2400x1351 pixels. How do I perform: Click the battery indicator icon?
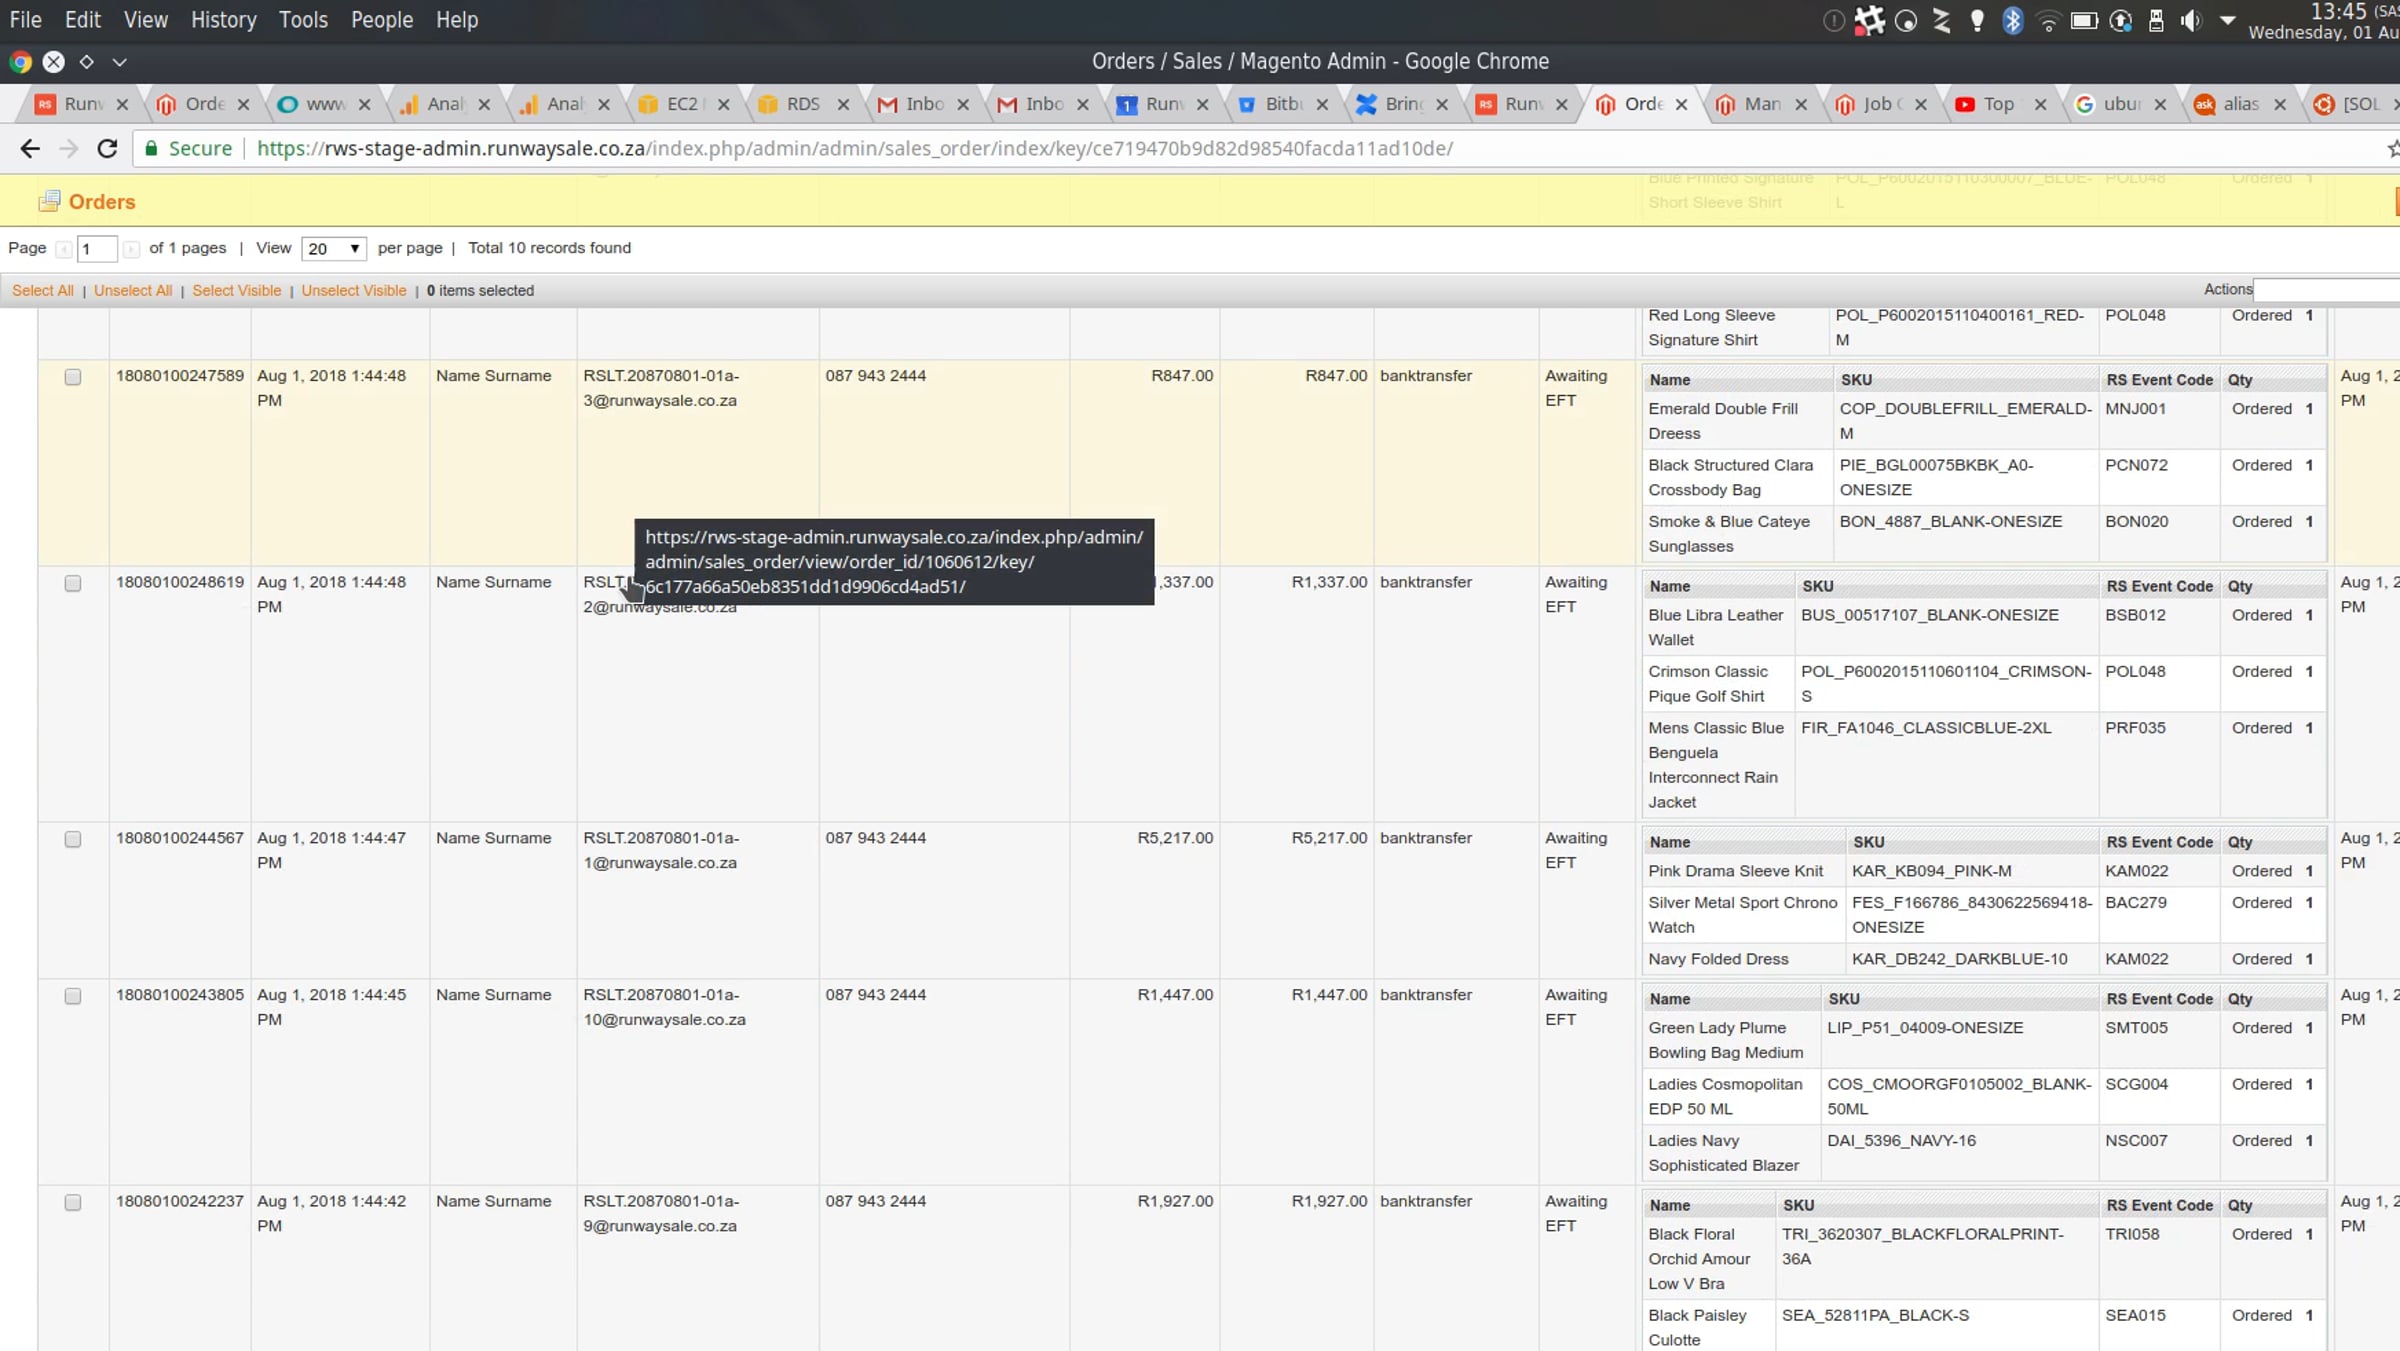point(2083,21)
